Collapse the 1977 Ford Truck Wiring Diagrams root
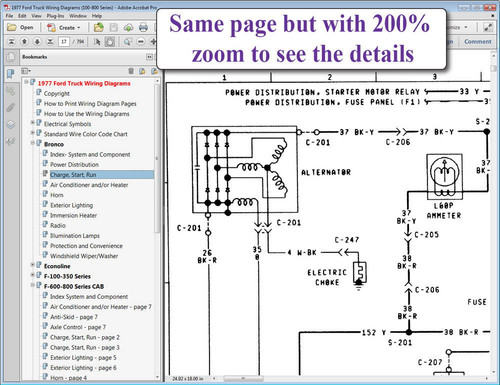This screenshot has width=500, height=385. 26,82
